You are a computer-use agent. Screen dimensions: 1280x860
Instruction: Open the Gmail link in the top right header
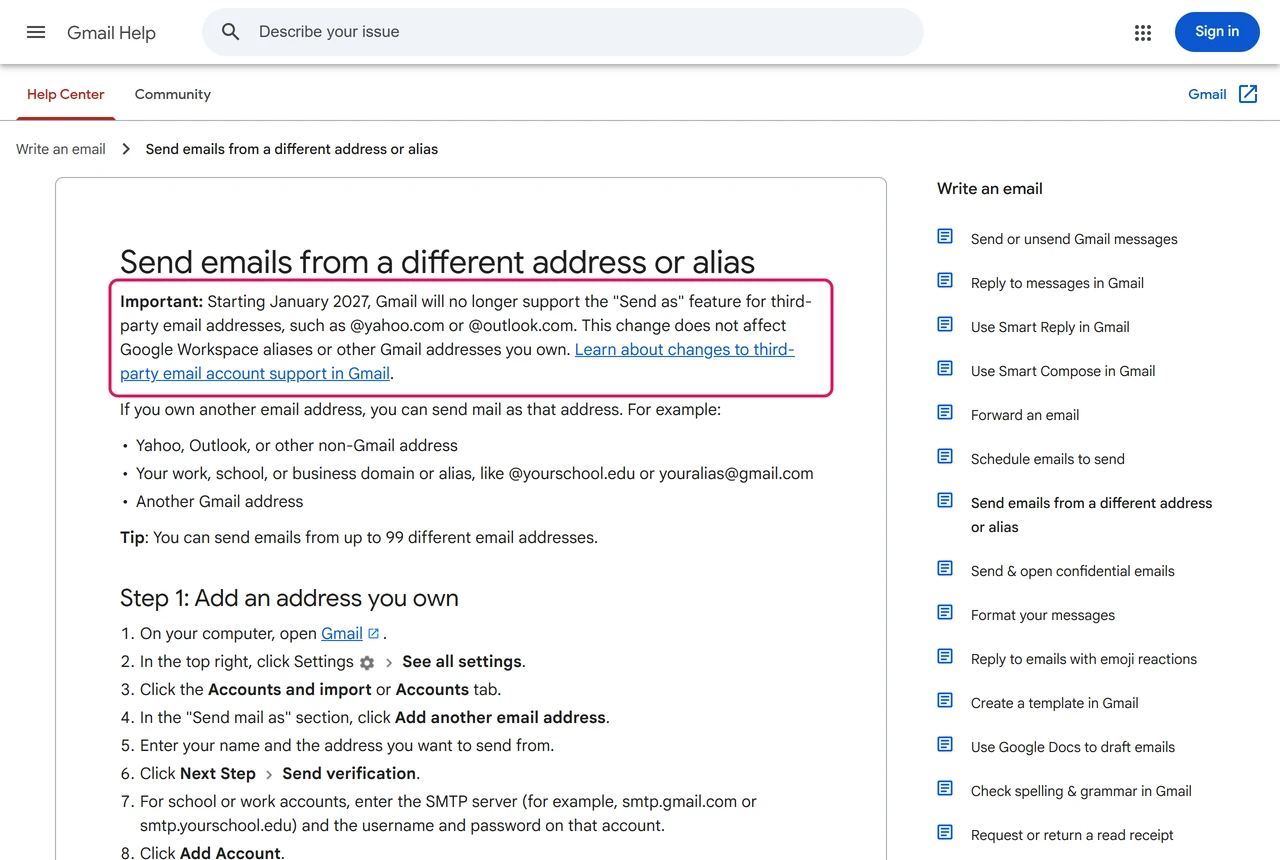click(x=1207, y=94)
